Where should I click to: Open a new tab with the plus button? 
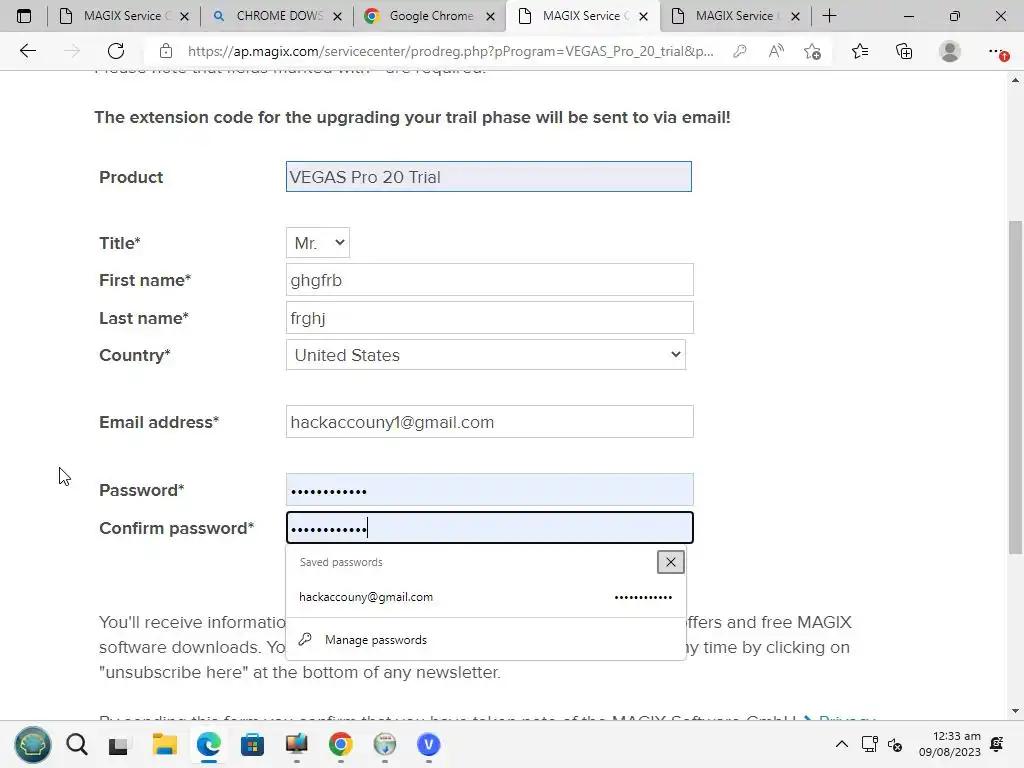pos(829,16)
